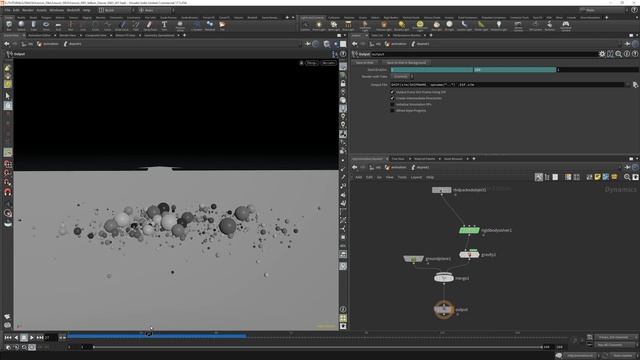Viewport: 640px width, 360px height.
Task: Click the scene view back arrow
Action: pos(7,44)
